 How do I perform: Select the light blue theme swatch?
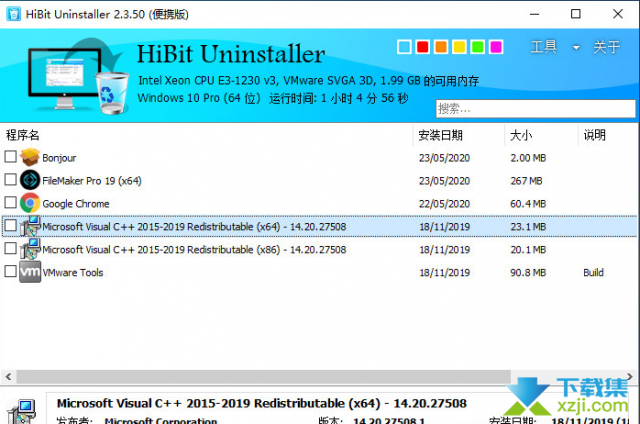pyautogui.click(x=404, y=47)
